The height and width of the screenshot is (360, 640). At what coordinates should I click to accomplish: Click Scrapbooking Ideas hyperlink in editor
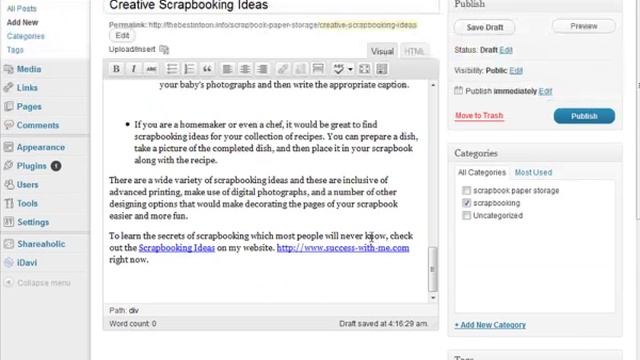click(176, 248)
